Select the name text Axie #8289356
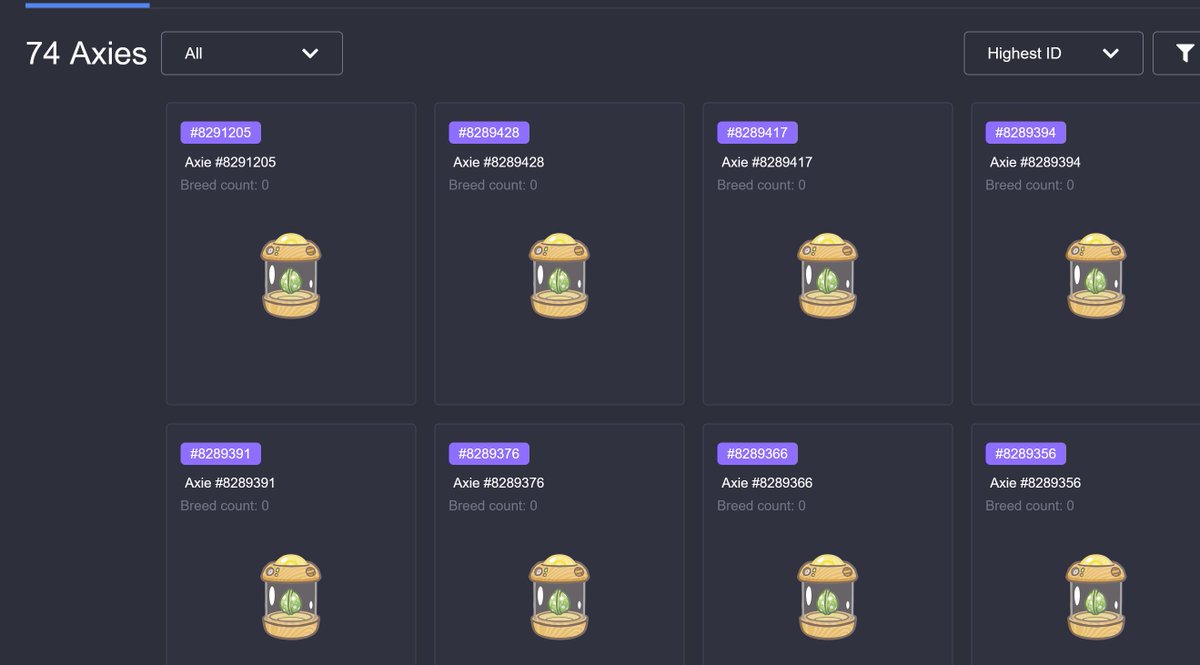This screenshot has height=665, width=1200. pos(1035,483)
